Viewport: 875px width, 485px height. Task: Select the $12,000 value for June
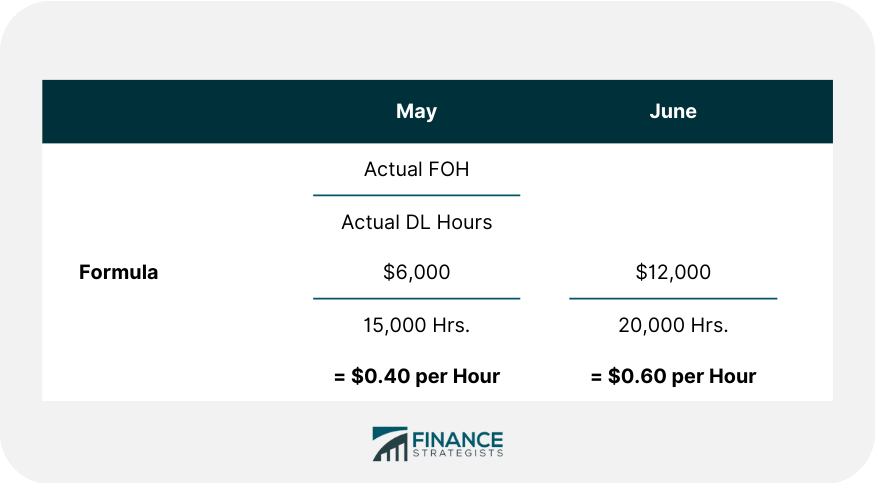[673, 272]
